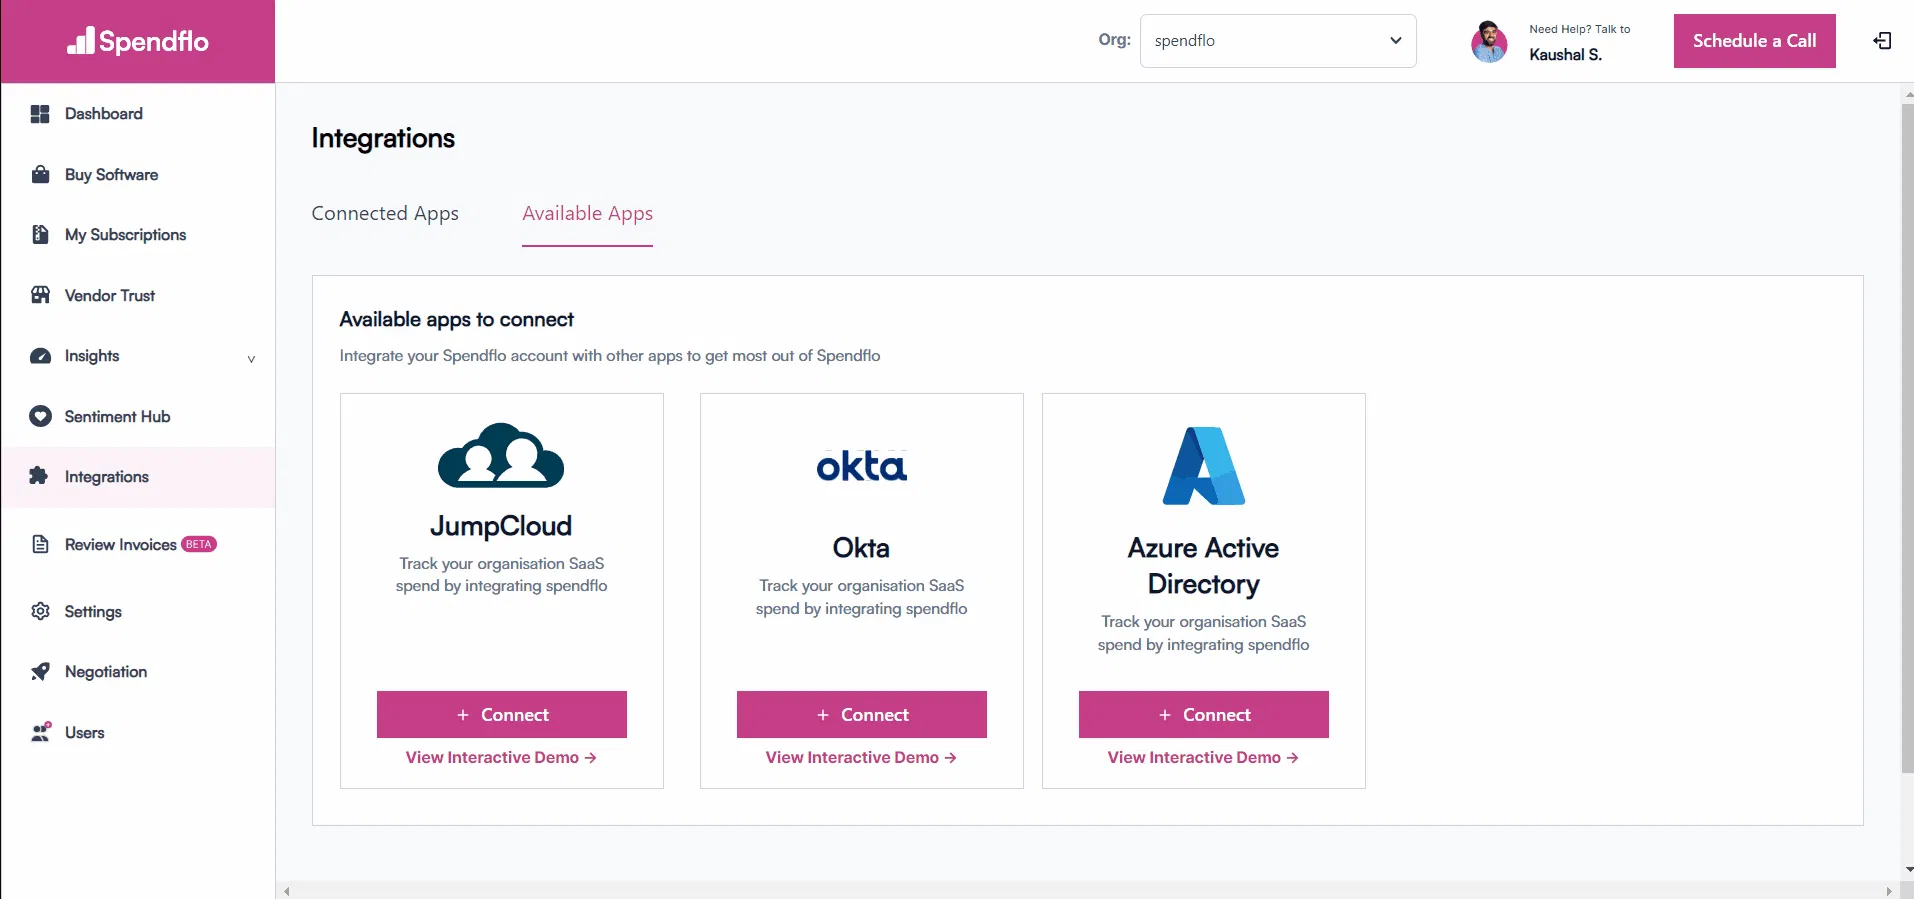The image size is (1914, 899).
Task: Click the Okta logo image
Action: tap(861, 466)
